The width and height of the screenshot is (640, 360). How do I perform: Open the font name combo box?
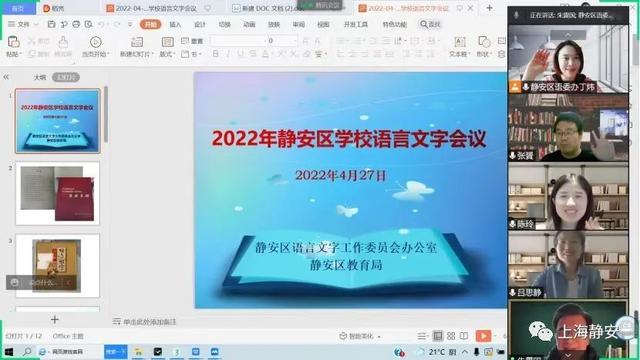coord(238,41)
